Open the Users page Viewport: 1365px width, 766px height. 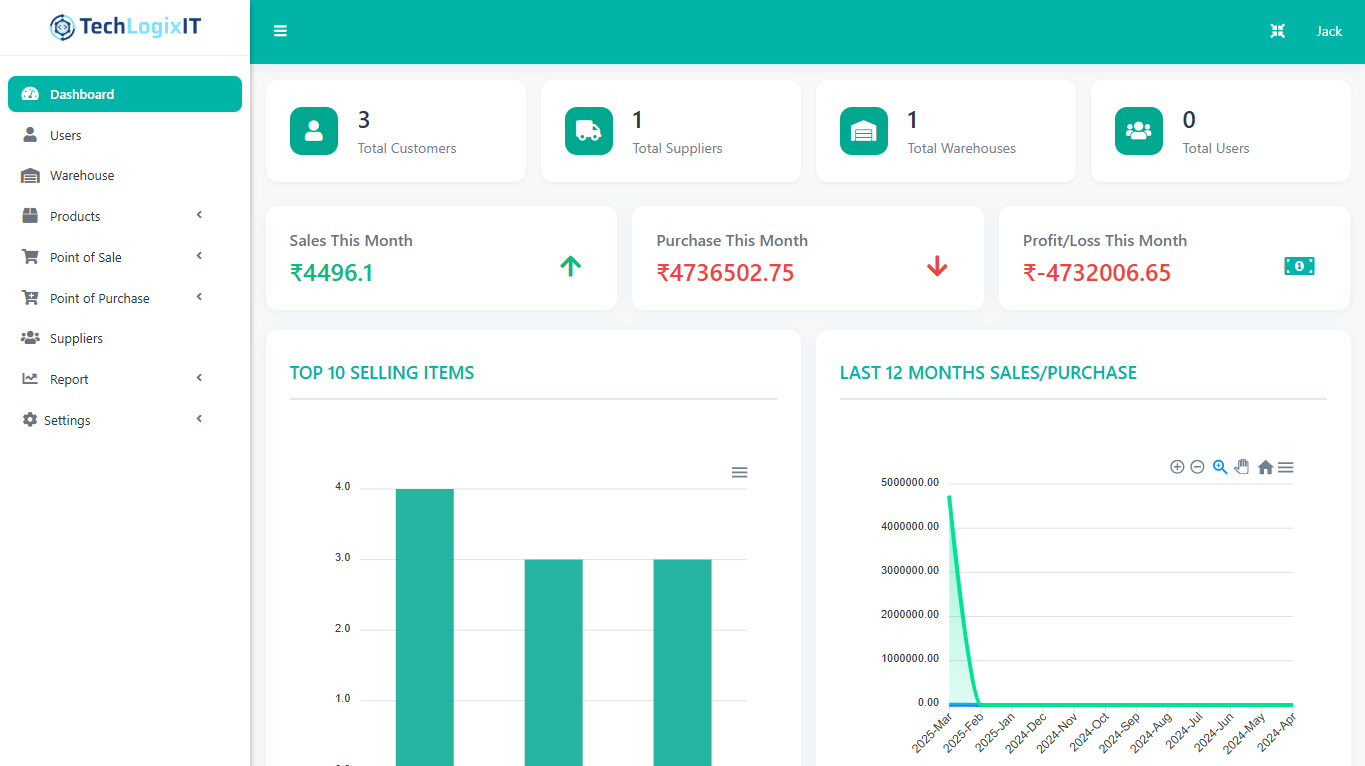(66, 135)
